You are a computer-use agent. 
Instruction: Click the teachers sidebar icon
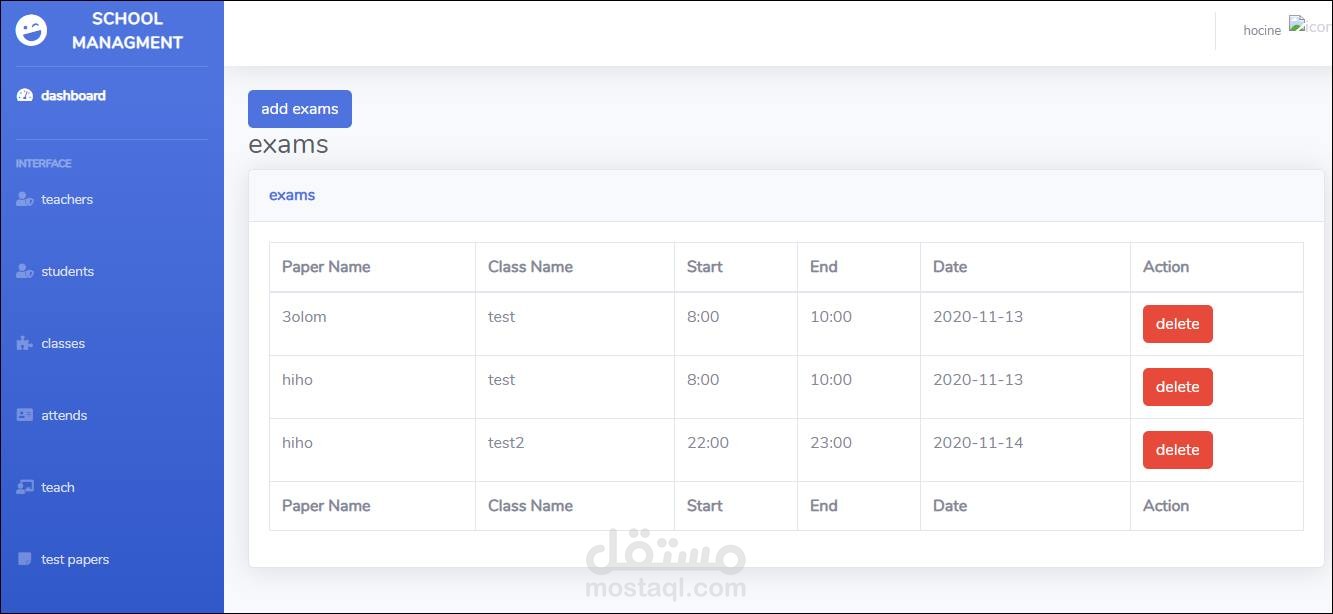(25, 200)
